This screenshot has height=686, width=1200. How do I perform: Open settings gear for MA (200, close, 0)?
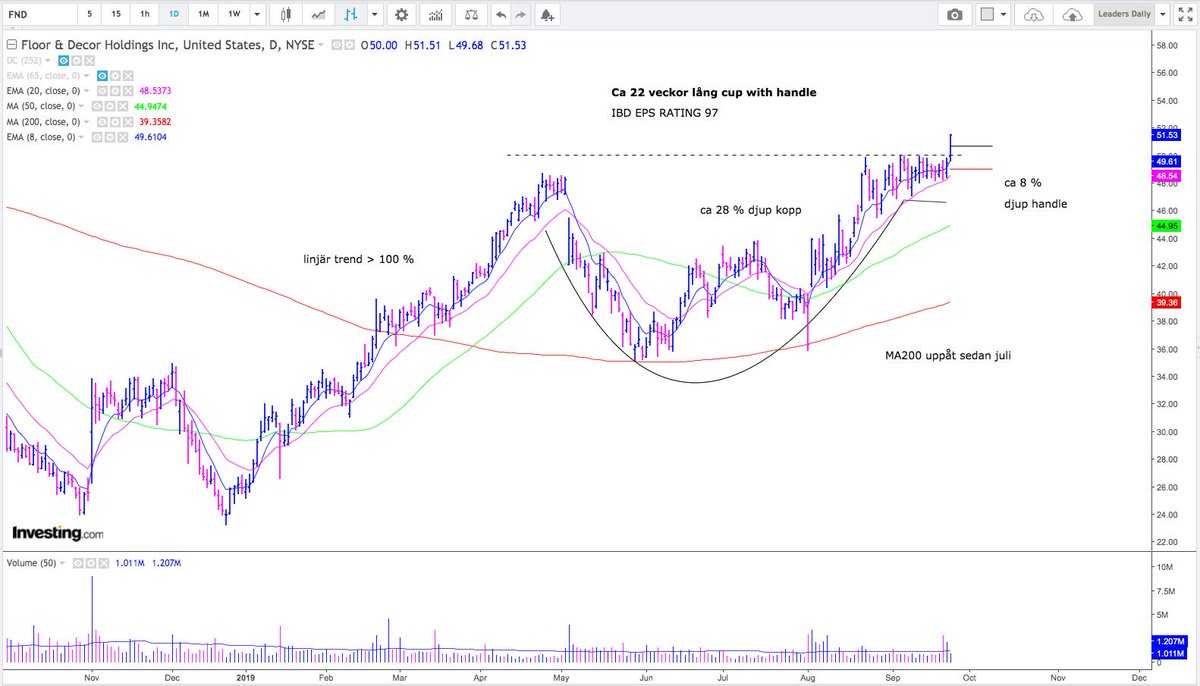point(115,122)
